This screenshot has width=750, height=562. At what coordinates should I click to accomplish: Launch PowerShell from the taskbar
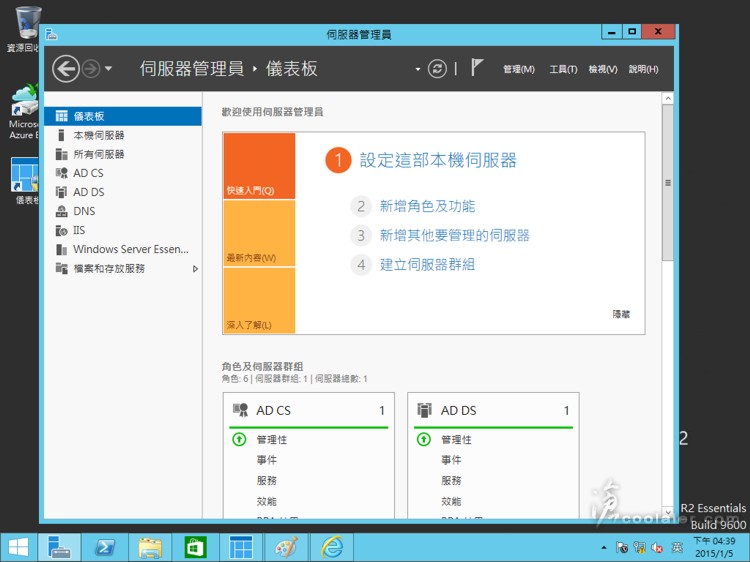coord(105,547)
